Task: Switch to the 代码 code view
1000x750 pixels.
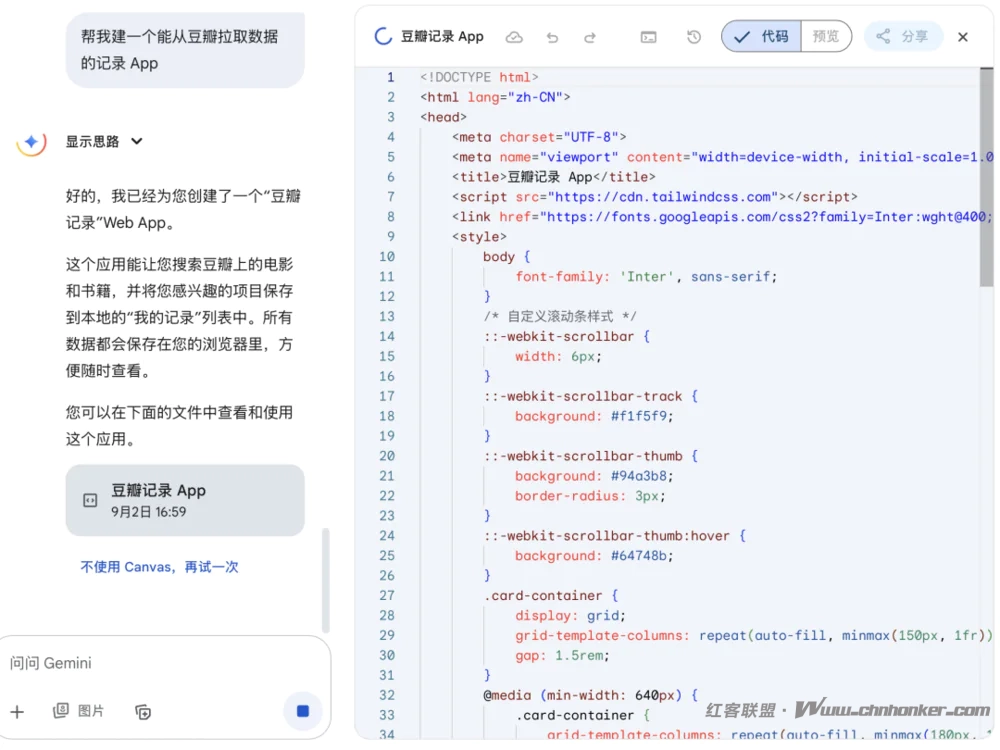Action: tap(762, 36)
